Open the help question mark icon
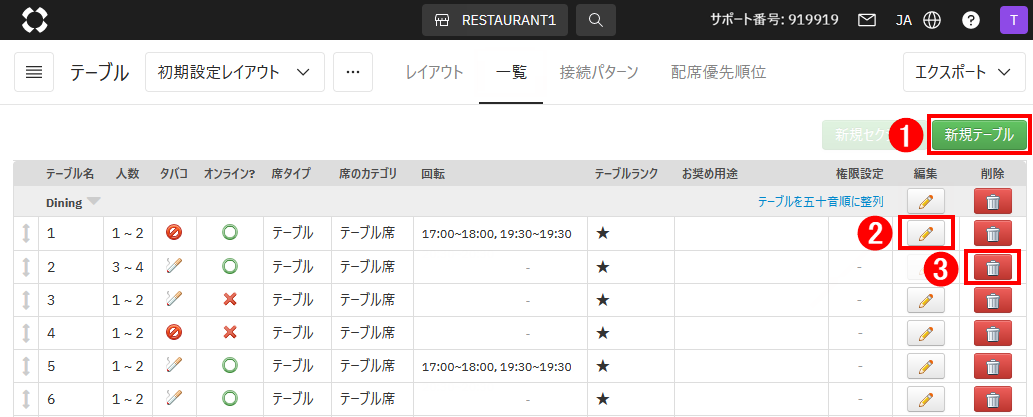 [x=970, y=20]
